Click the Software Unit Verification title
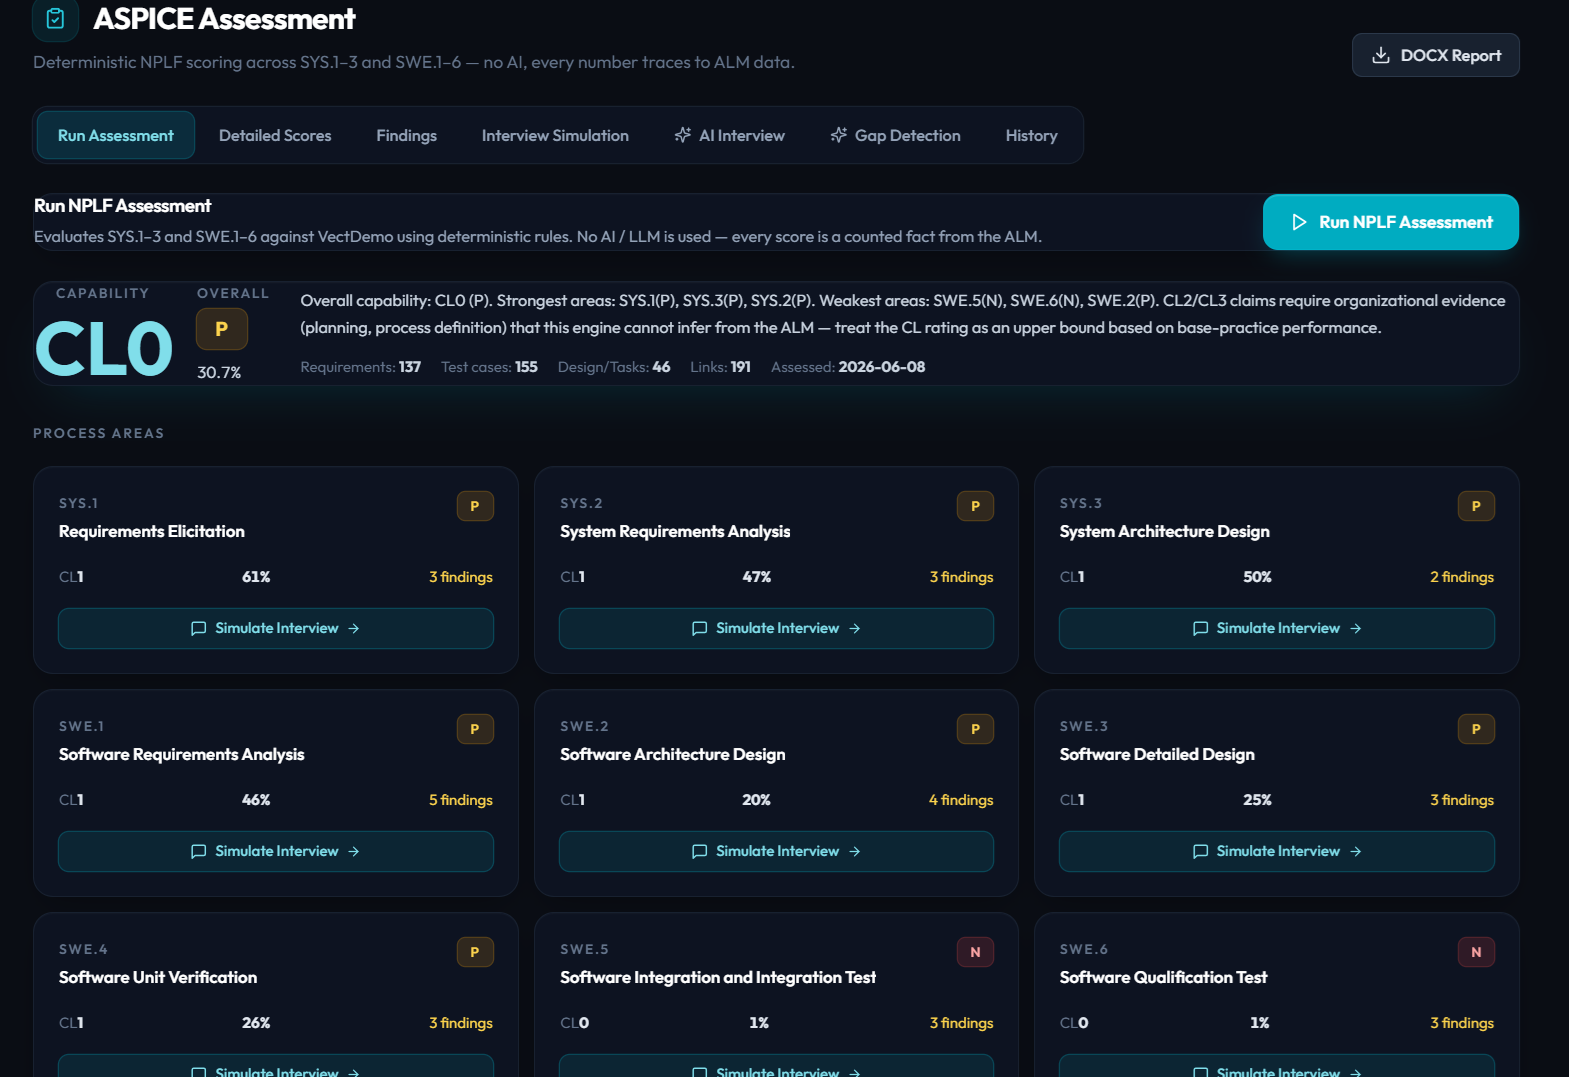 (158, 977)
